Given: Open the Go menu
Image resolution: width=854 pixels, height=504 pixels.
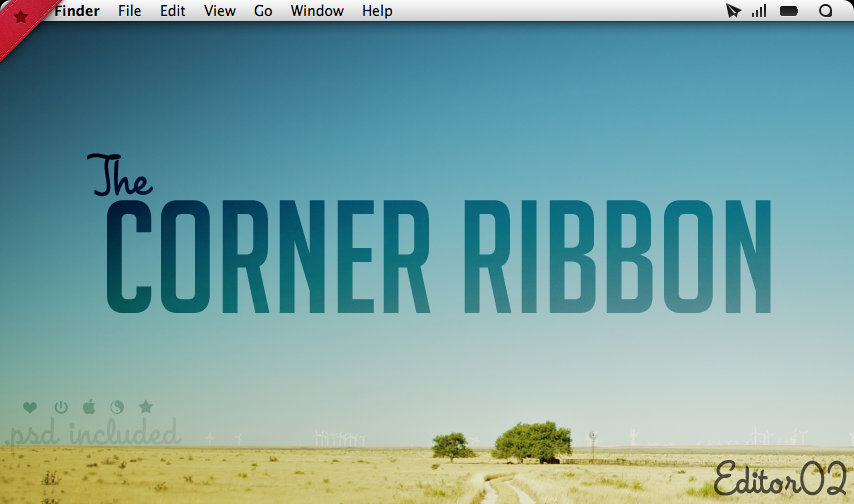Looking at the screenshot, I should (x=263, y=11).
